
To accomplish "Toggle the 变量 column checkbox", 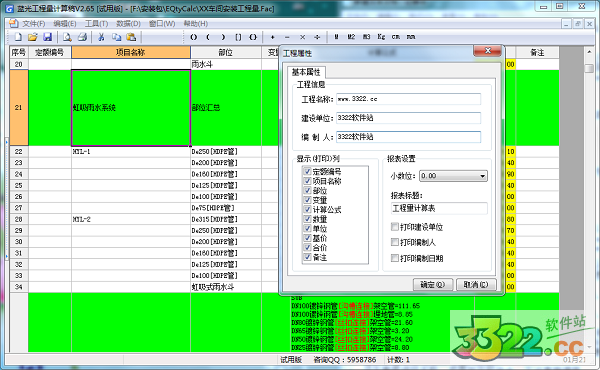I will 307,200.
